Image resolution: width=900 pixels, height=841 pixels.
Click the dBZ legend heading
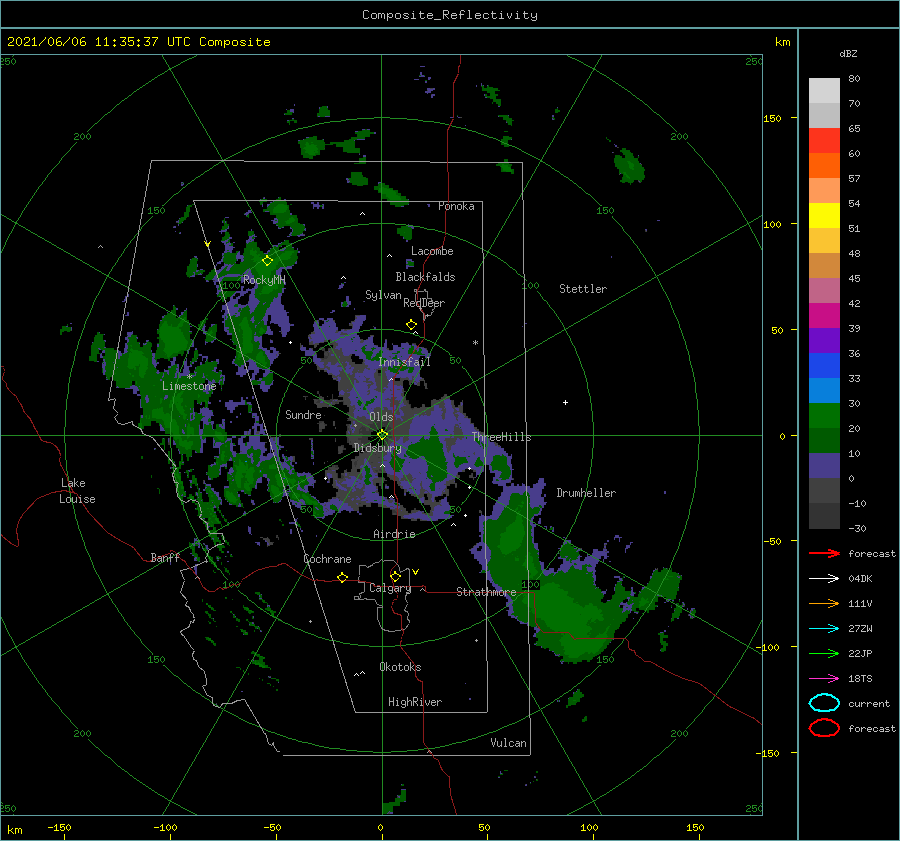click(848, 53)
